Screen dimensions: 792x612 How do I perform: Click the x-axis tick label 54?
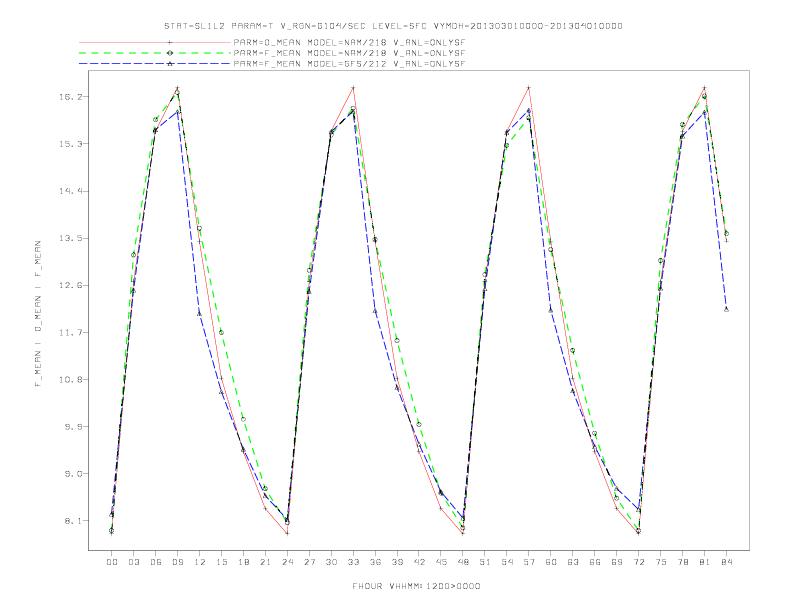tap(507, 562)
